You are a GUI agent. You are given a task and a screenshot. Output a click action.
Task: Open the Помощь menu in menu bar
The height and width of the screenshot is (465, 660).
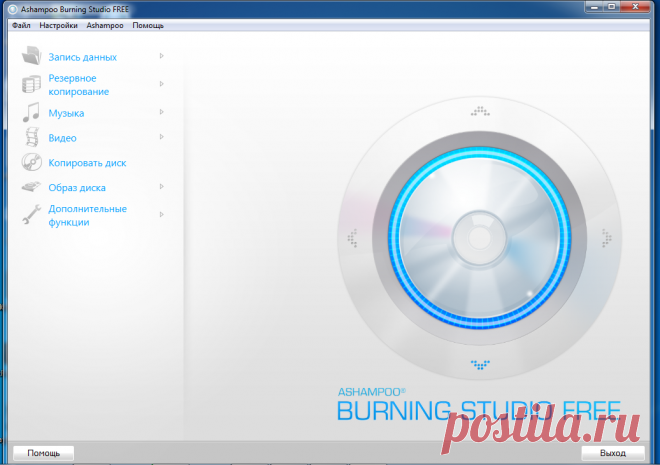pos(148,25)
